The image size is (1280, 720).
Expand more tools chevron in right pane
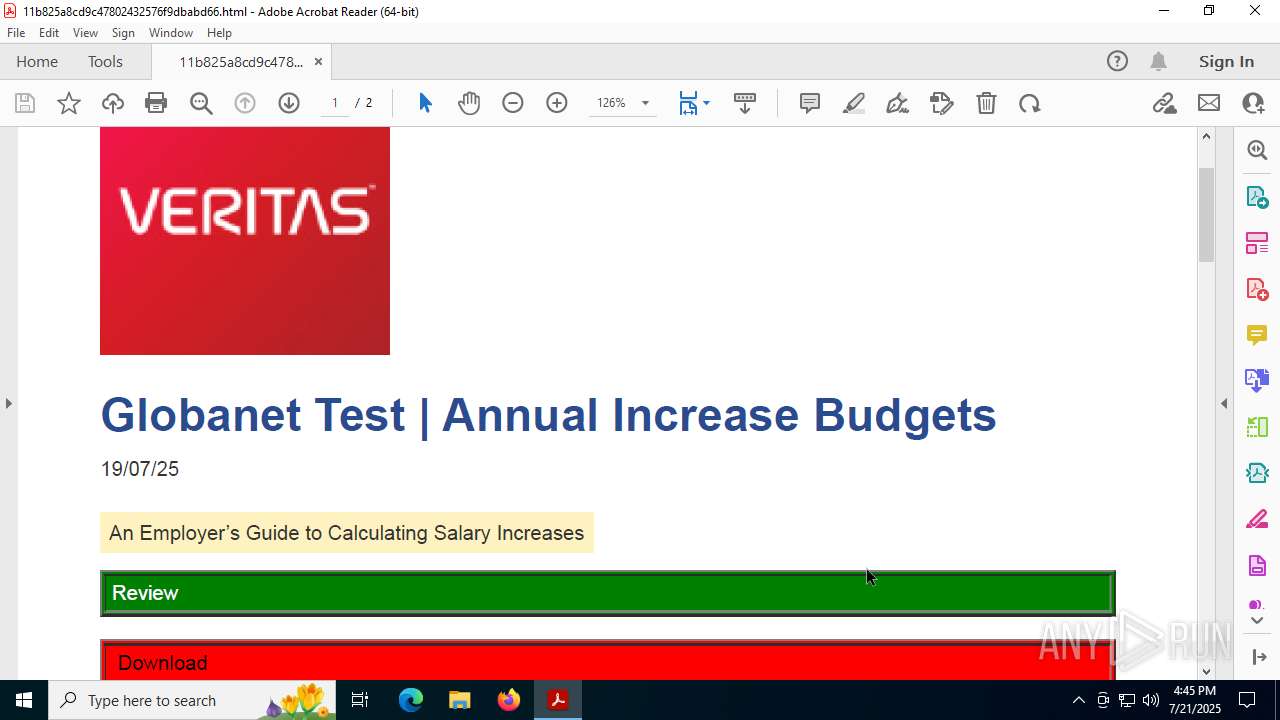coord(1257,621)
